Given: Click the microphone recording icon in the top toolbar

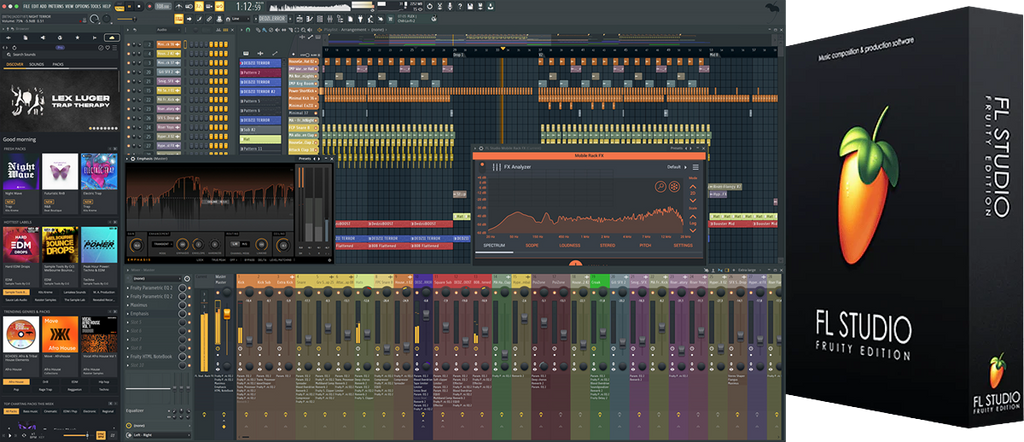Looking at the screenshot, I should click(x=450, y=7).
